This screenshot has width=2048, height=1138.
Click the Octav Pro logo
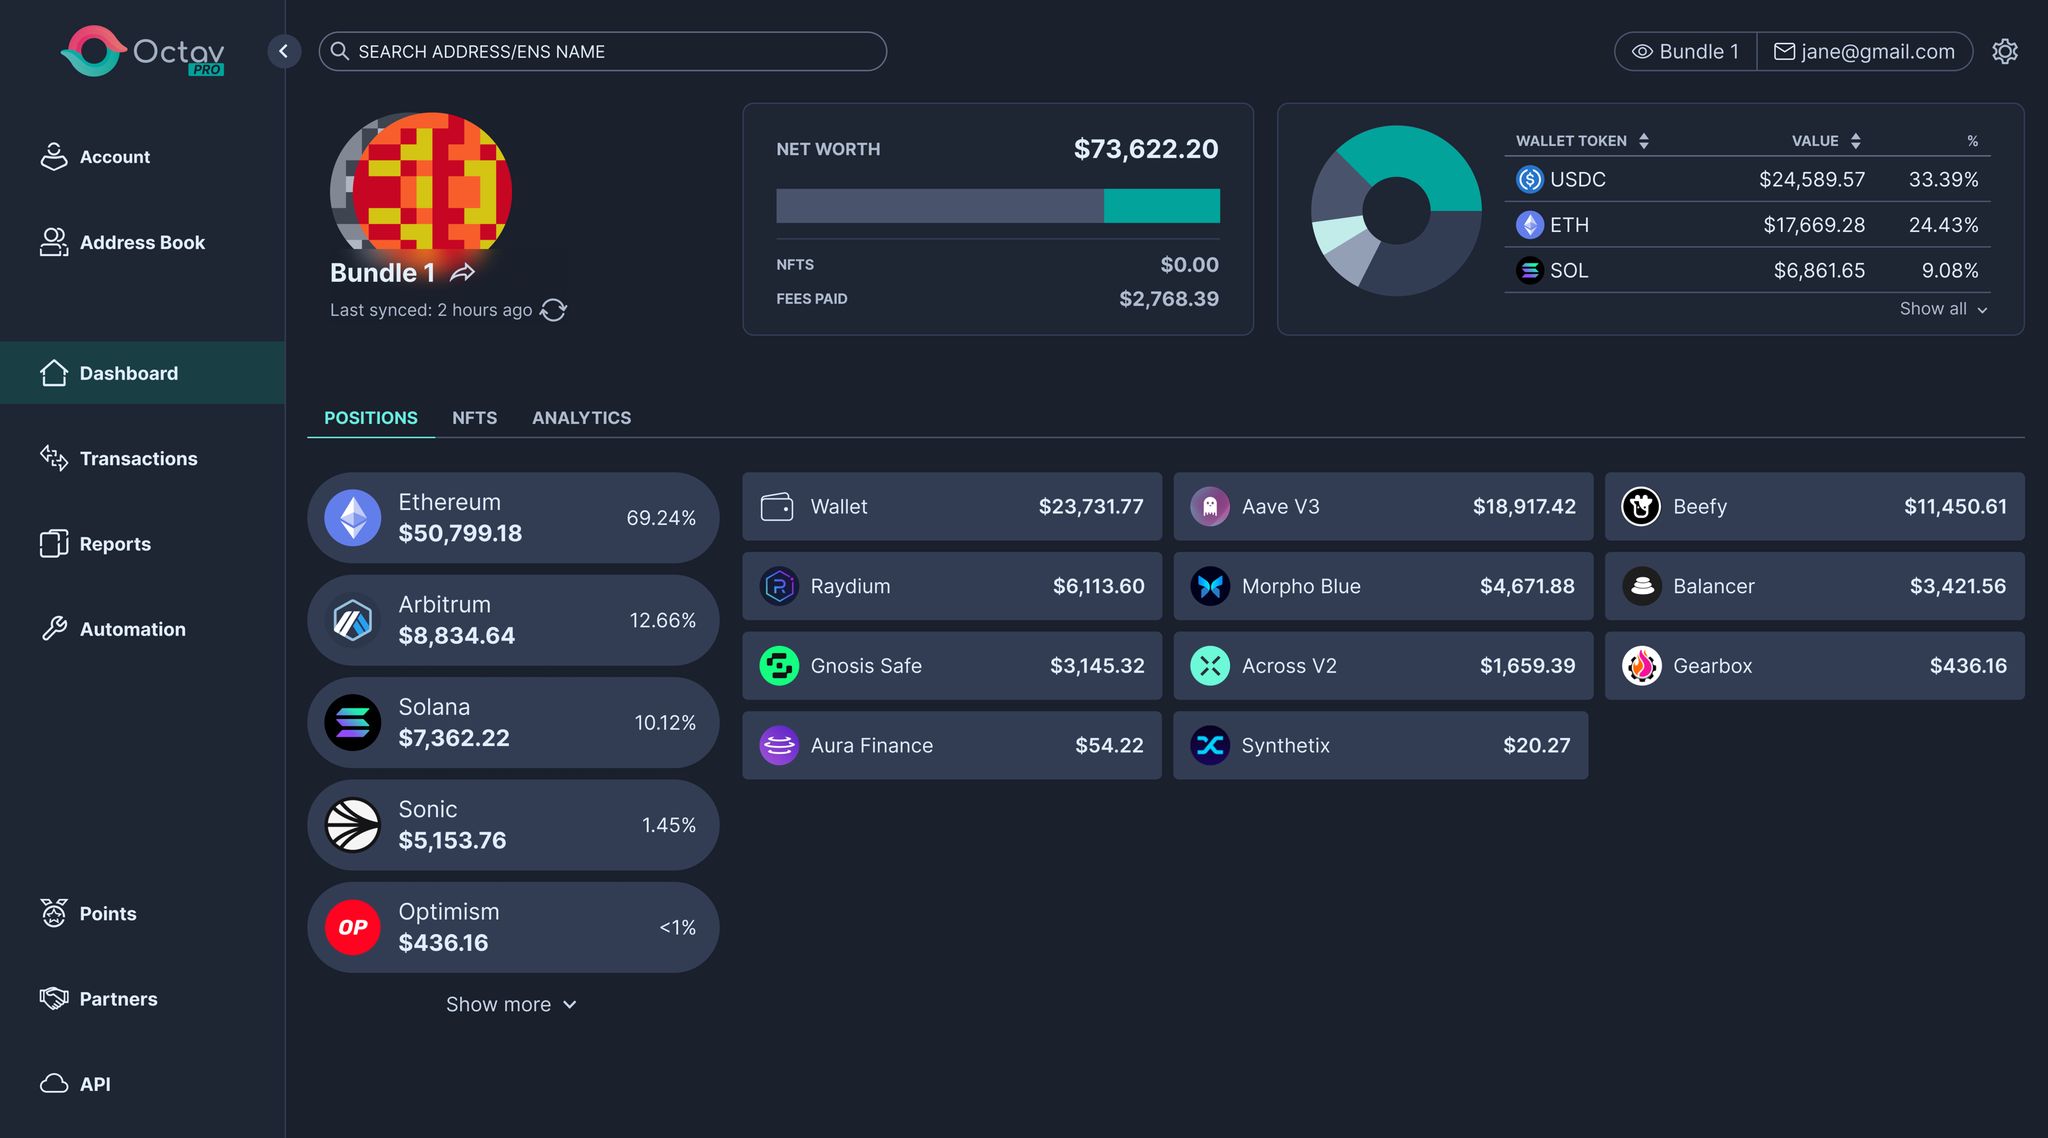(143, 51)
